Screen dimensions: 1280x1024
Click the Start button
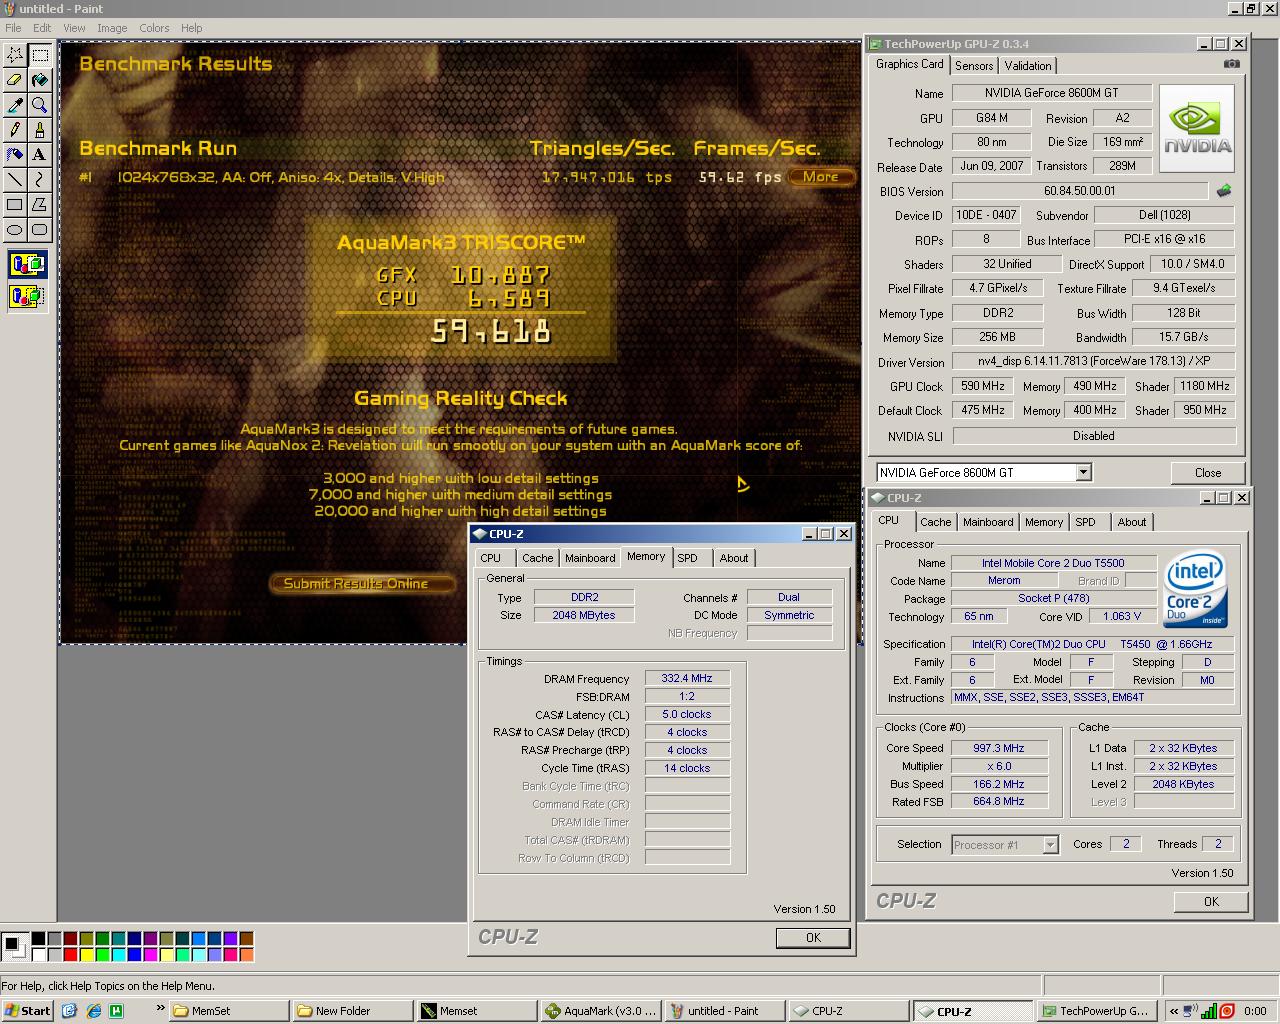pos(28,1011)
